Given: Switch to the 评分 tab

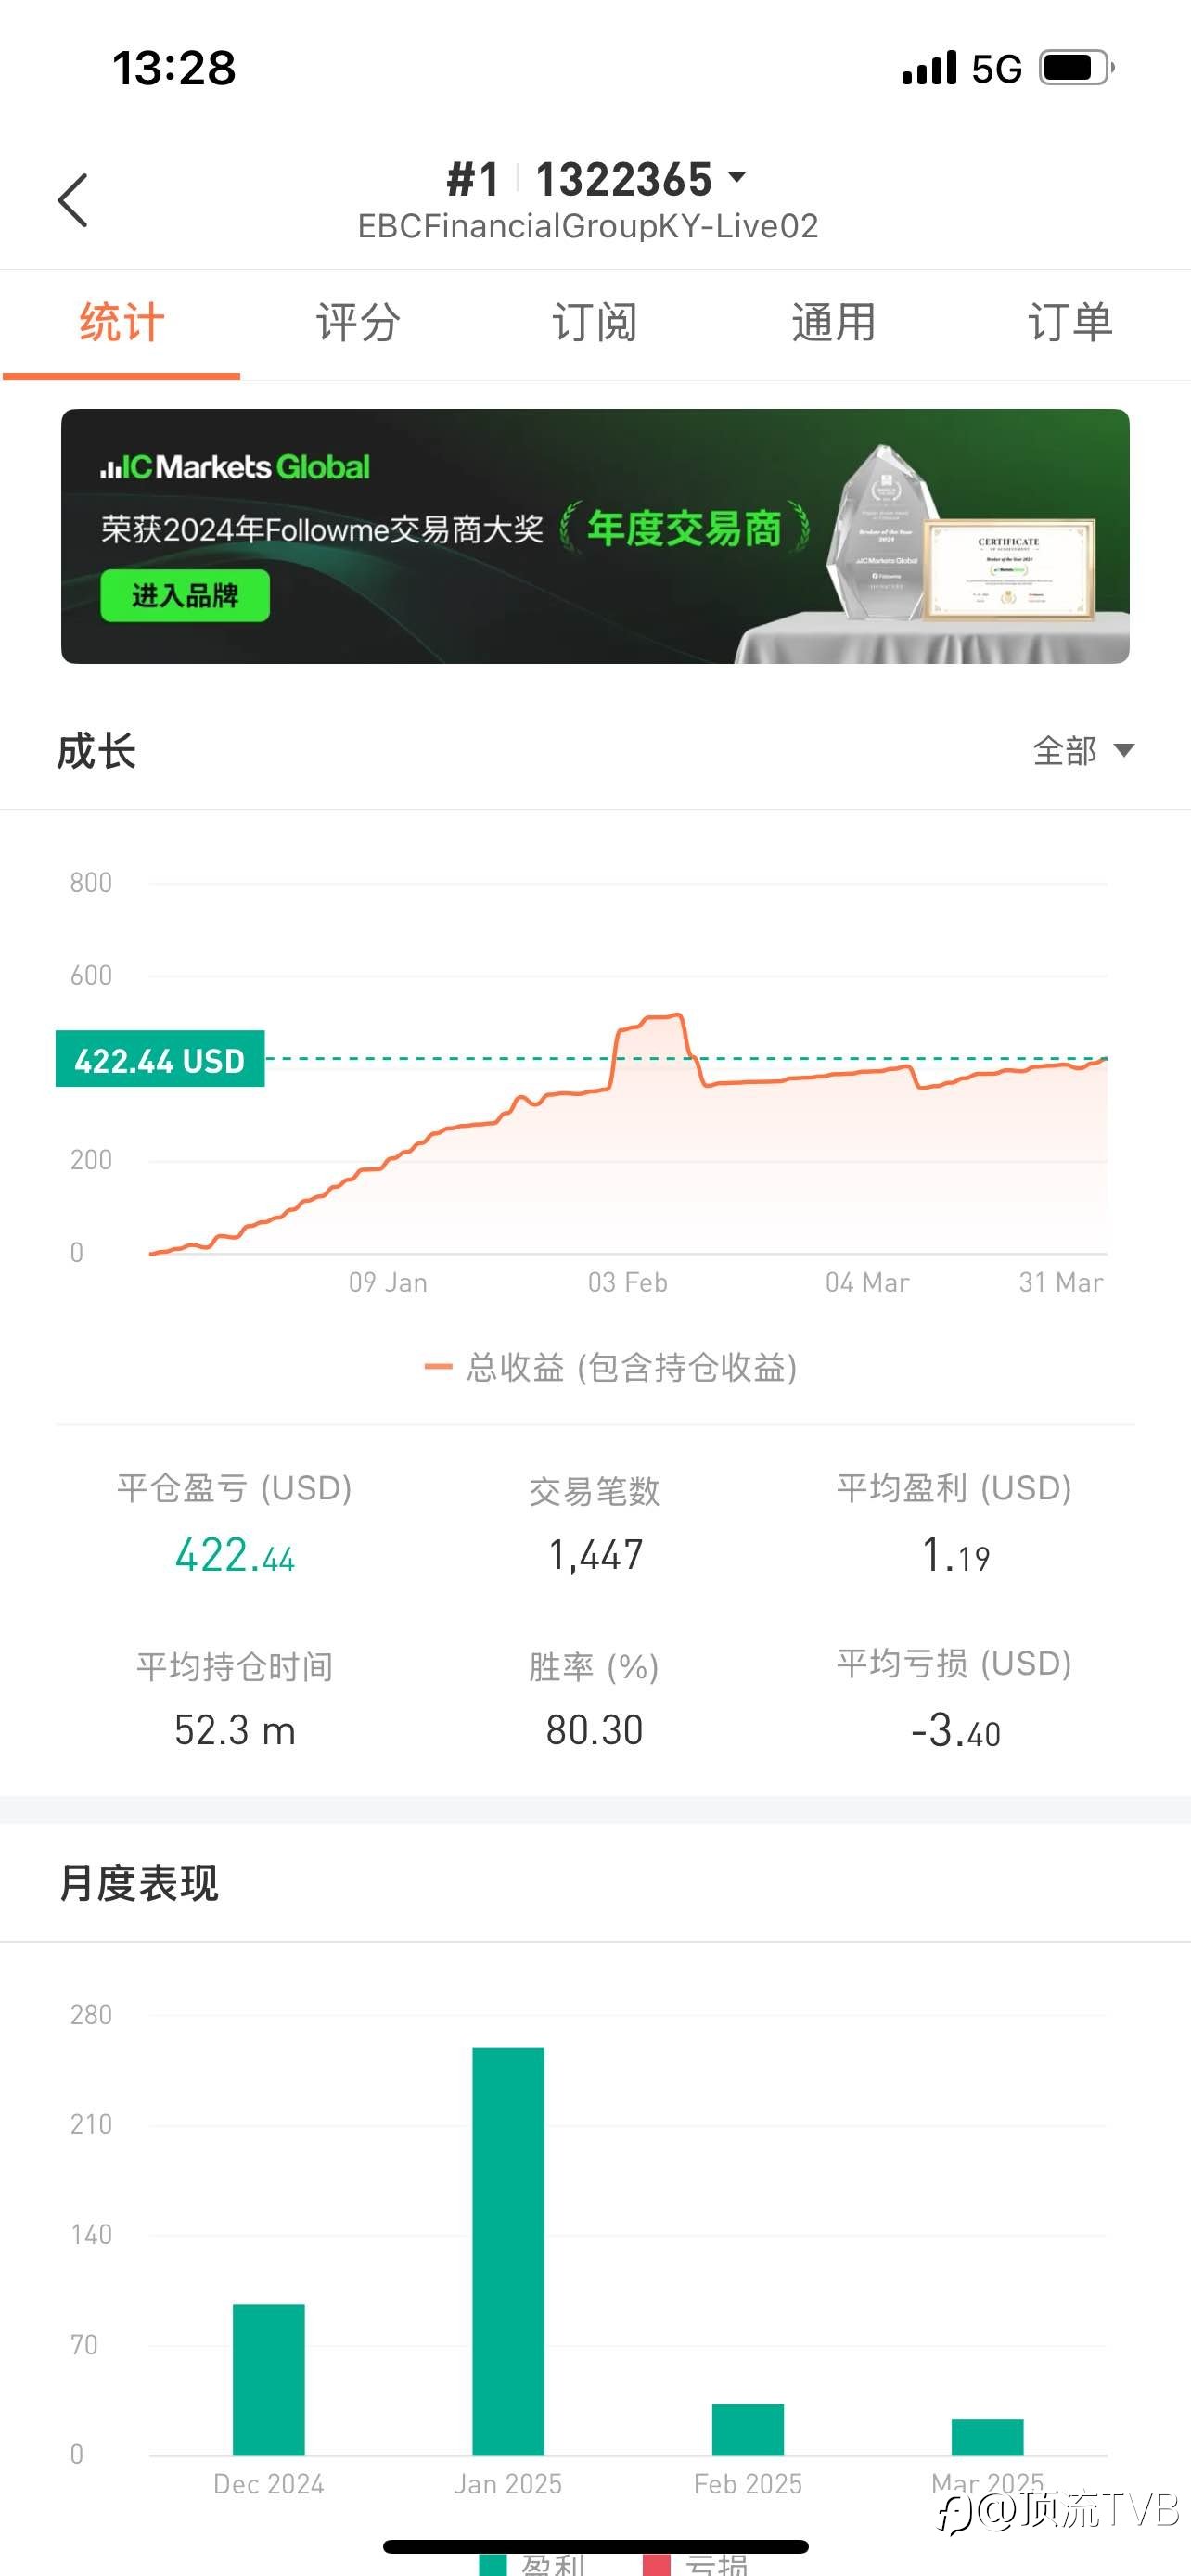Looking at the screenshot, I should 358,323.
